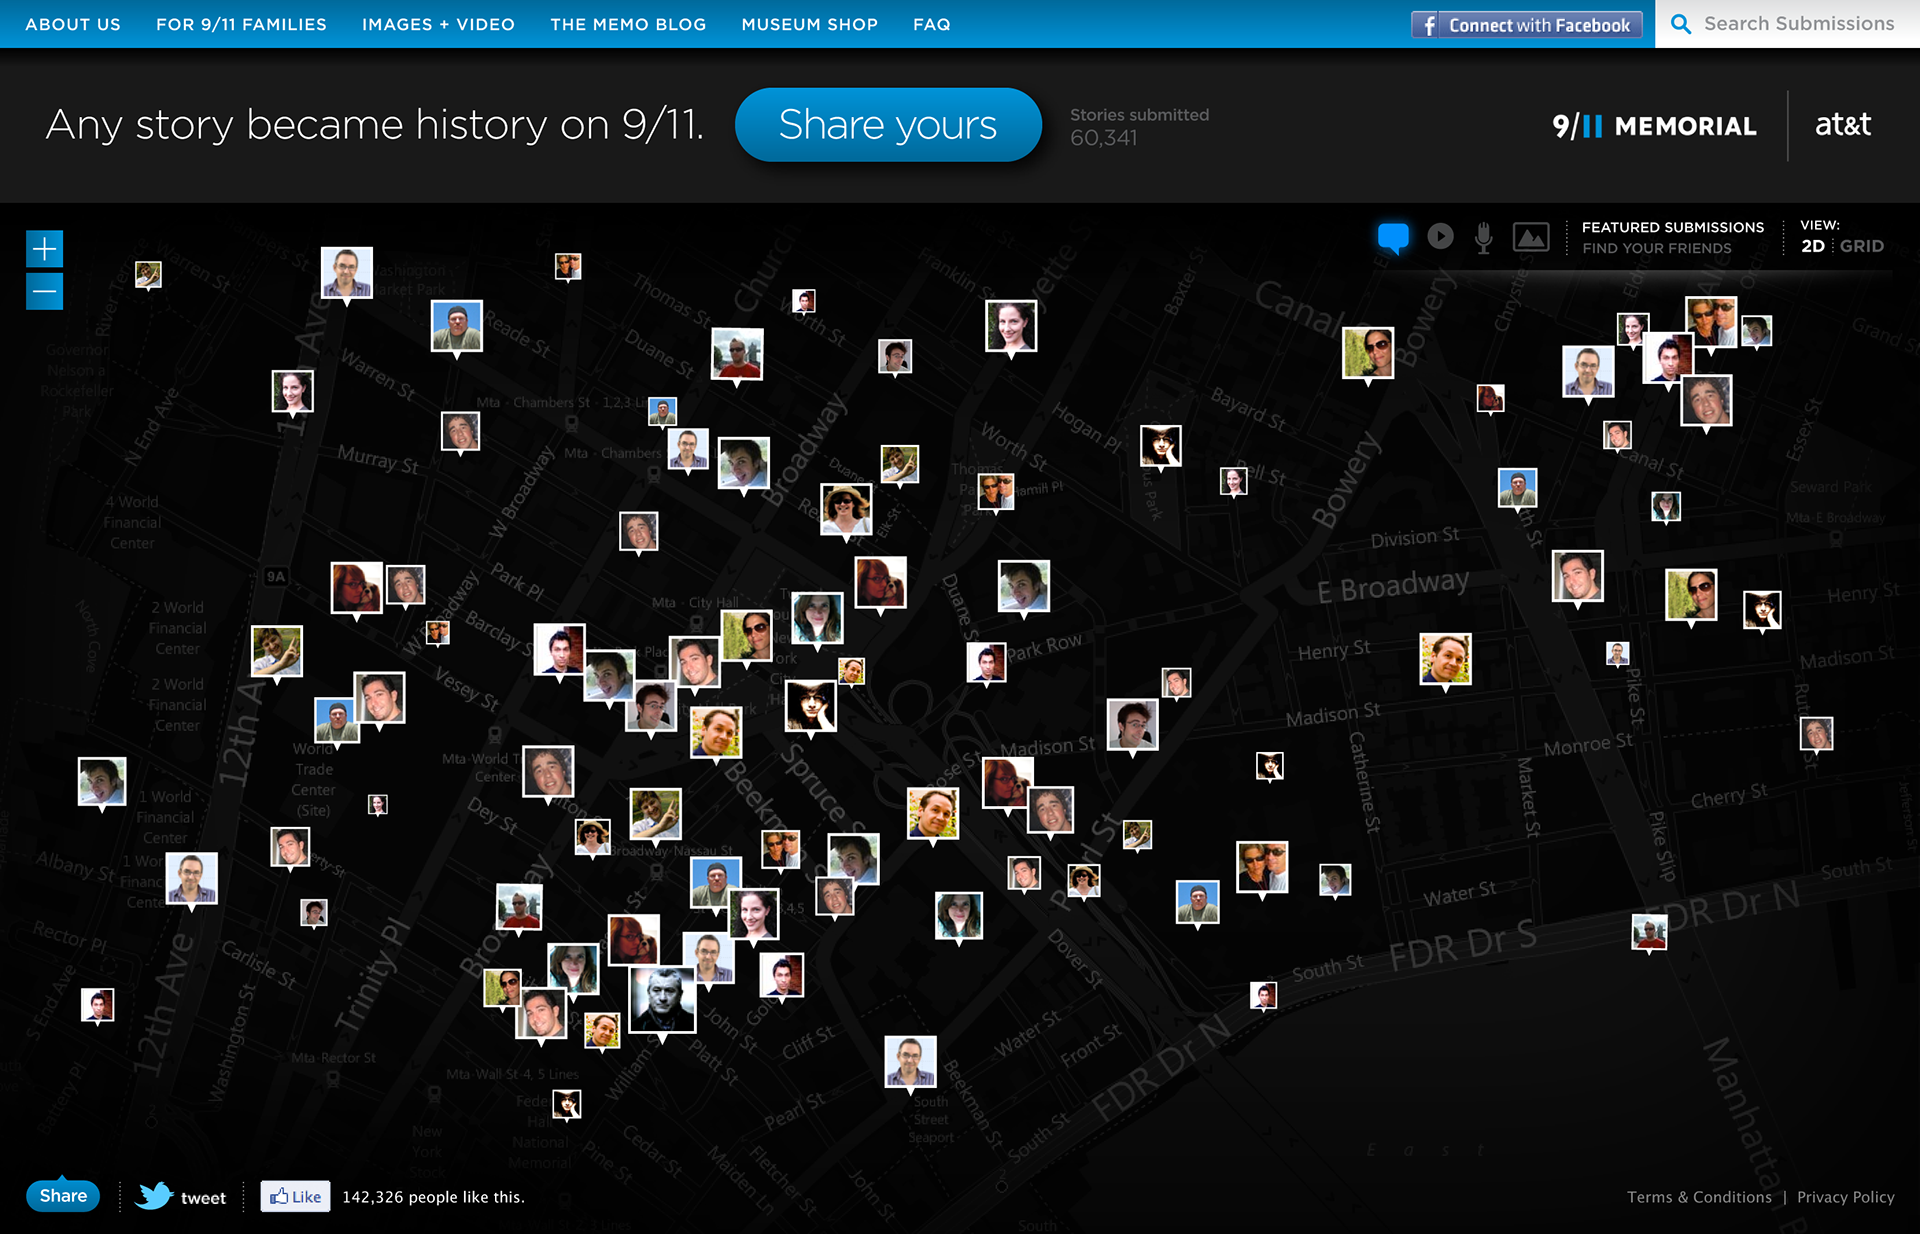Zoom out the map with minus button
The image size is (1920, 1234).
tap(44, 291)
